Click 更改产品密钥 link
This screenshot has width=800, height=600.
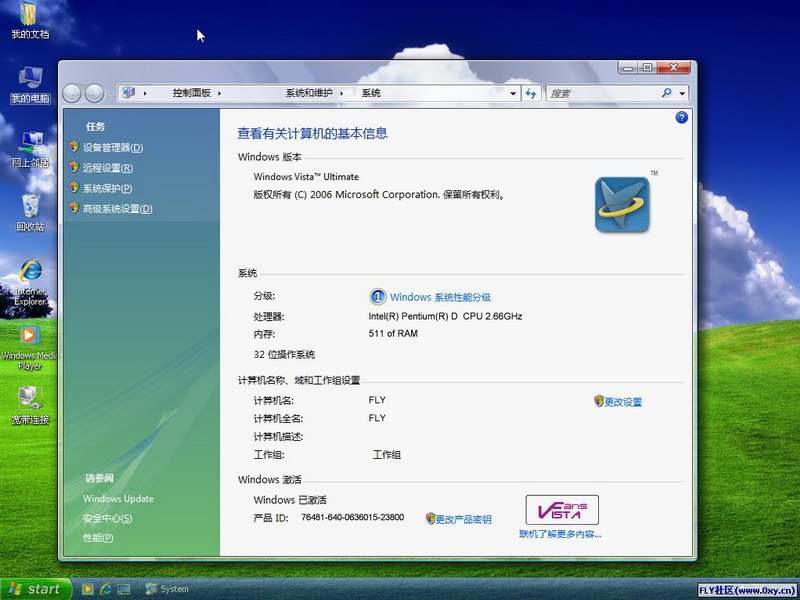coord(464,519)
